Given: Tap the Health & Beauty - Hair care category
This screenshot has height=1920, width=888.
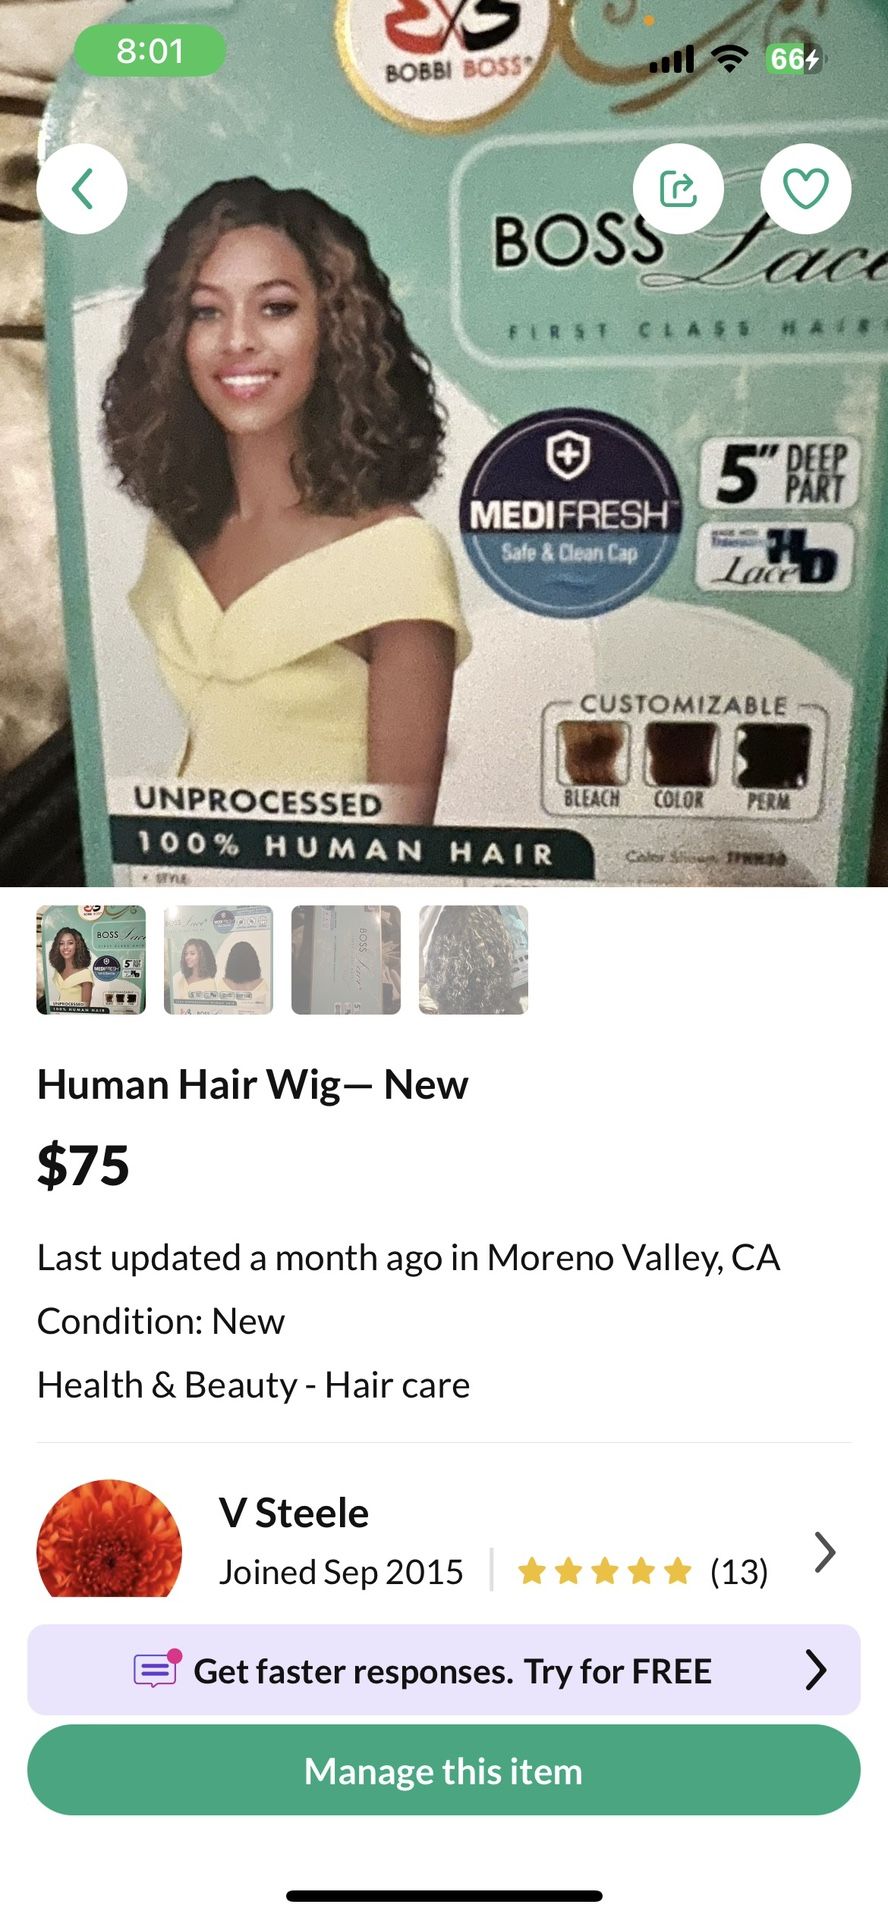Looking at the screenshot, I should tap(253, 1385).
